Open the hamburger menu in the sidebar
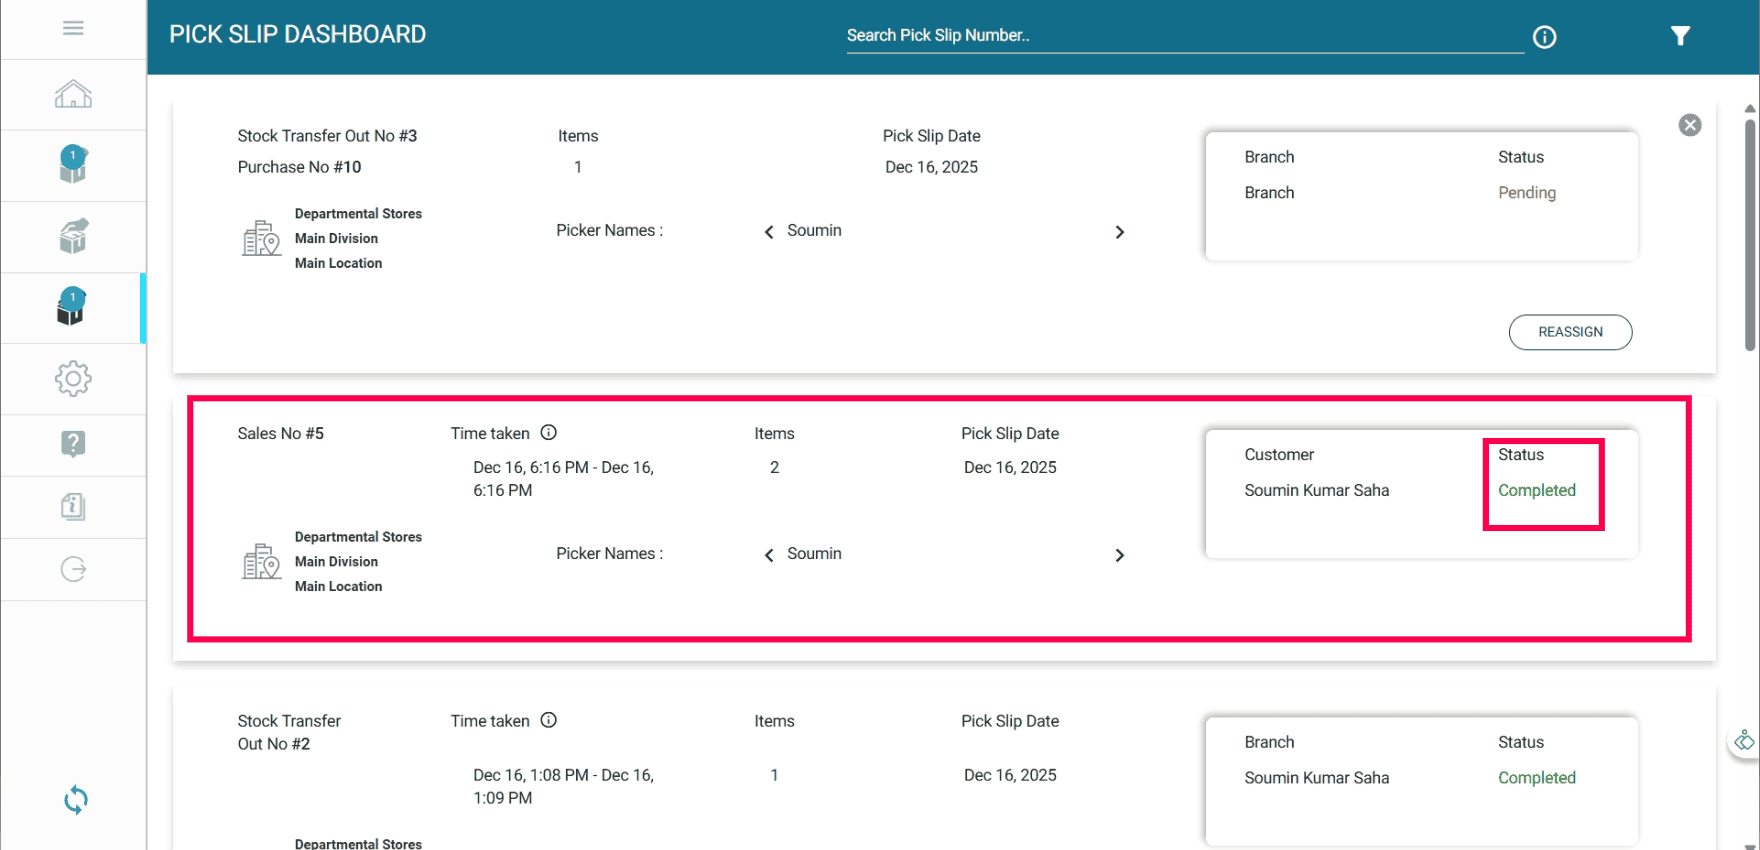The width and height of the screenshot is (1760, 850). pyautogui.click(x=73, y=28)
